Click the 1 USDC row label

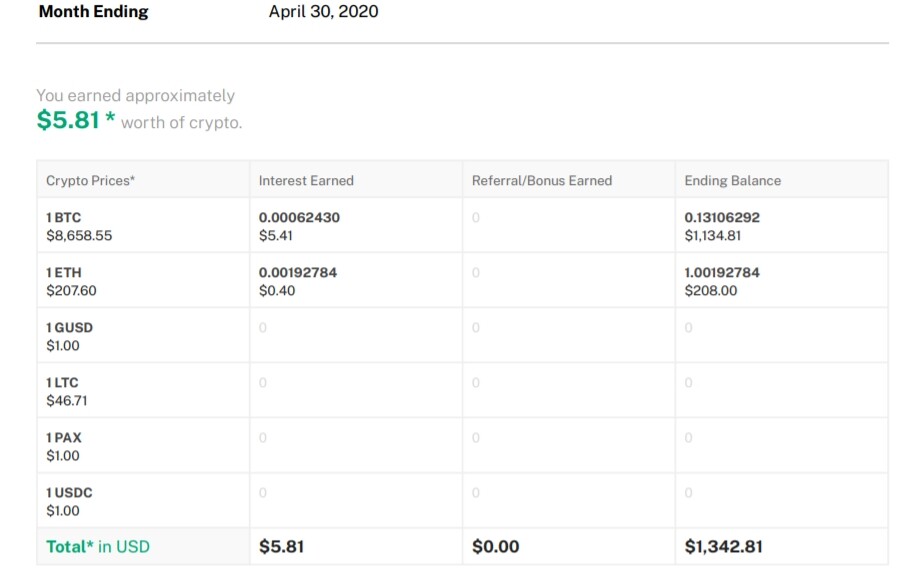tap(69, 492)
